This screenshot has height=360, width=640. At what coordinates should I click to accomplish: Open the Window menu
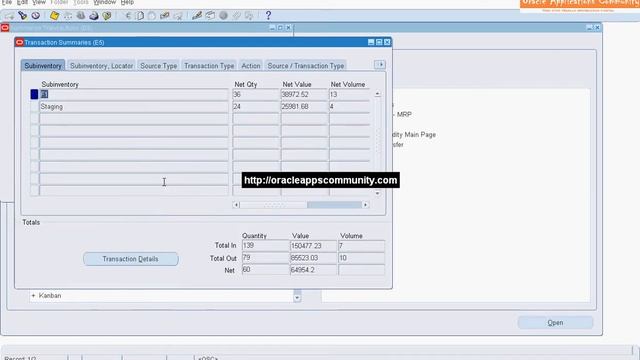coord(104,2)
